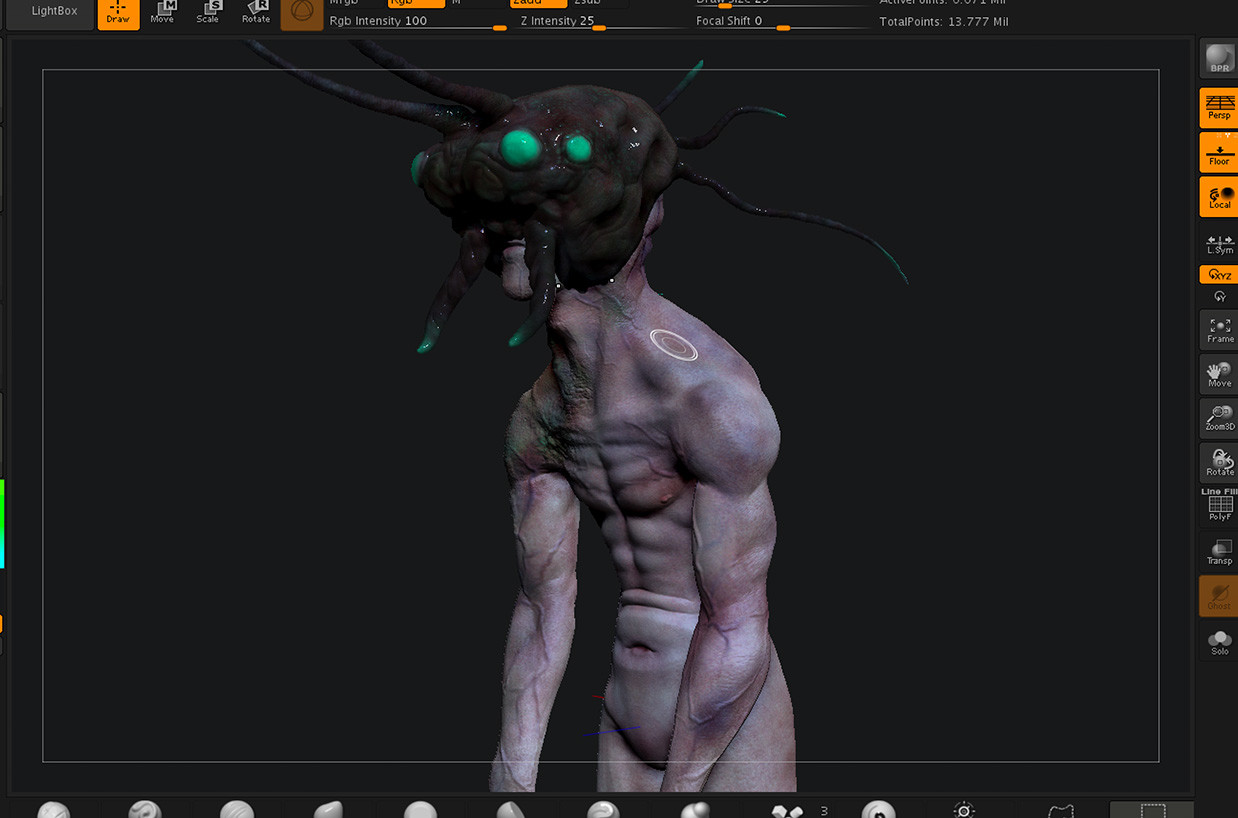The image size is (1238, 818).
Task: Click the orange gizmo icon beside Rotate
Action: tap(301, 14)
